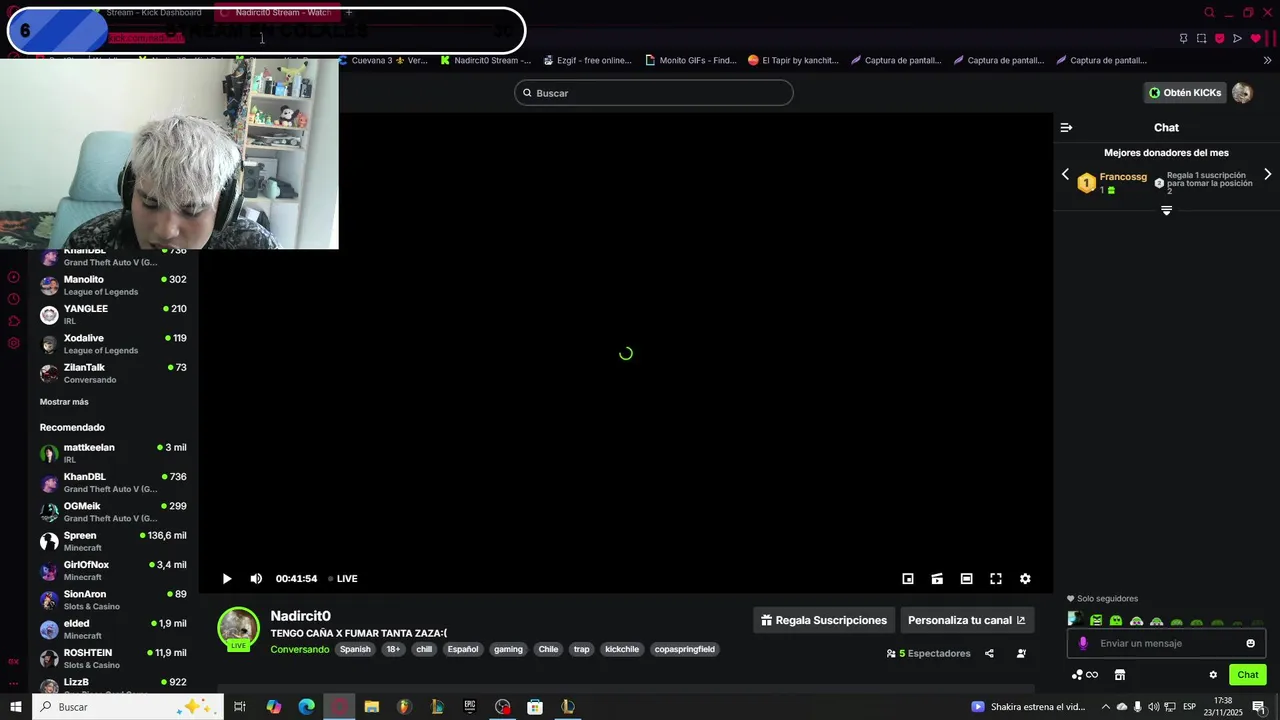1280x720 pixels.
Task: Toggle theater mode
Action: [966, 579]
